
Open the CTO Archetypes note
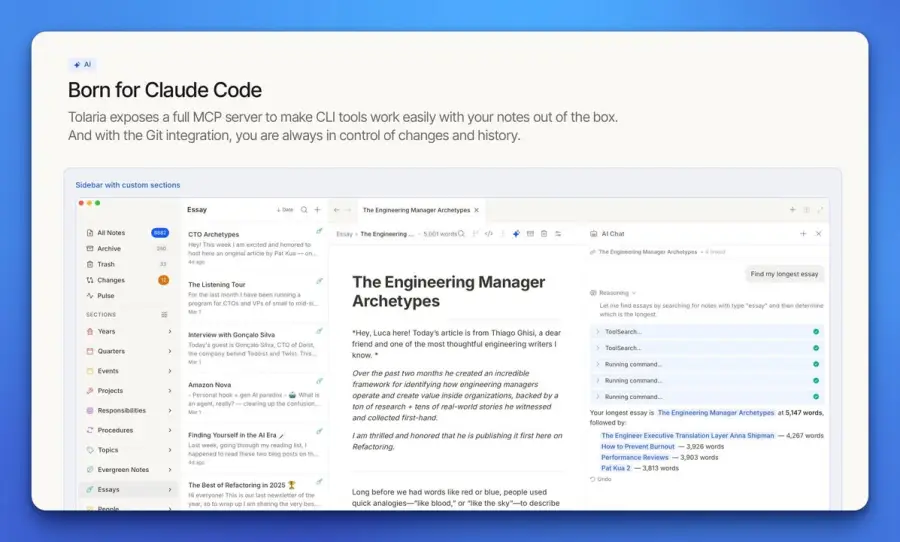click(x=255, y=247)
